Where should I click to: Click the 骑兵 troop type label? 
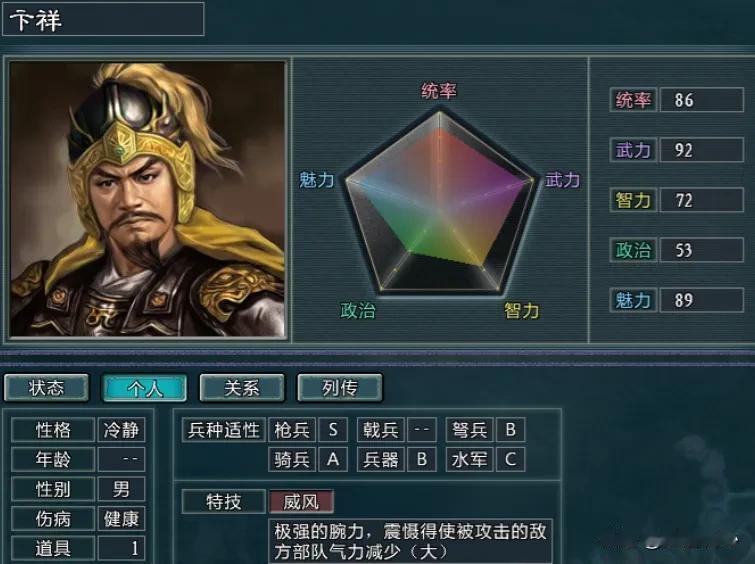pyautogui.click(x=292, y=459)
